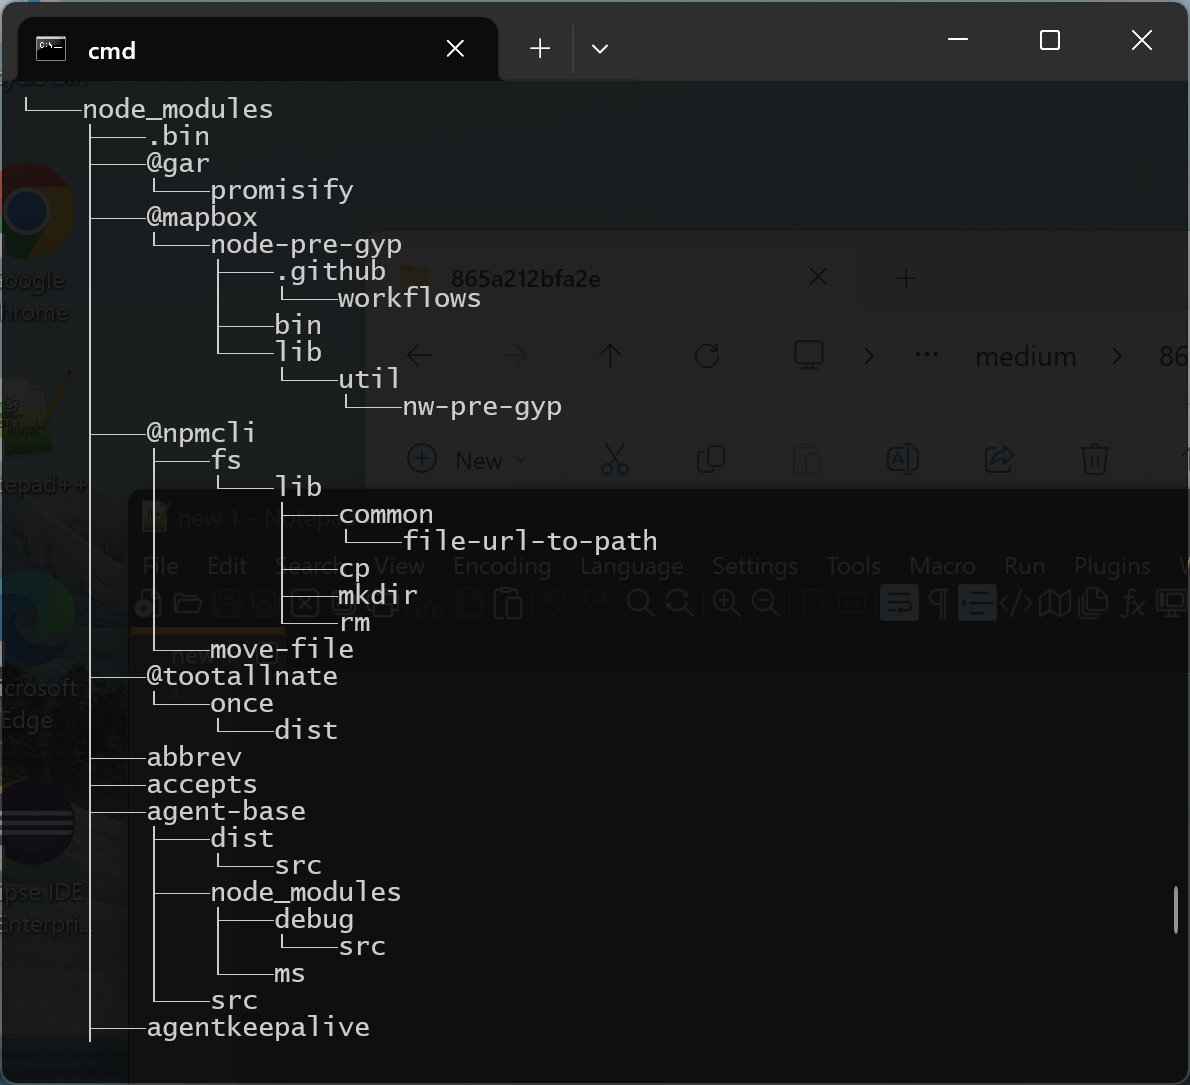The width and height of the screenshot is (1190, 1085).
Task: Minimize the terminal window
Action: click(958, 39)
